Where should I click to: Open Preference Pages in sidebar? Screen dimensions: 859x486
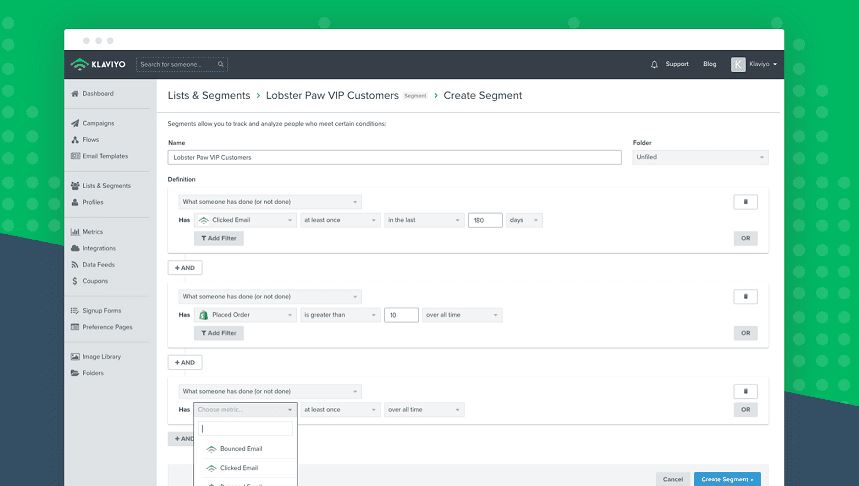[x=107, y=327]
